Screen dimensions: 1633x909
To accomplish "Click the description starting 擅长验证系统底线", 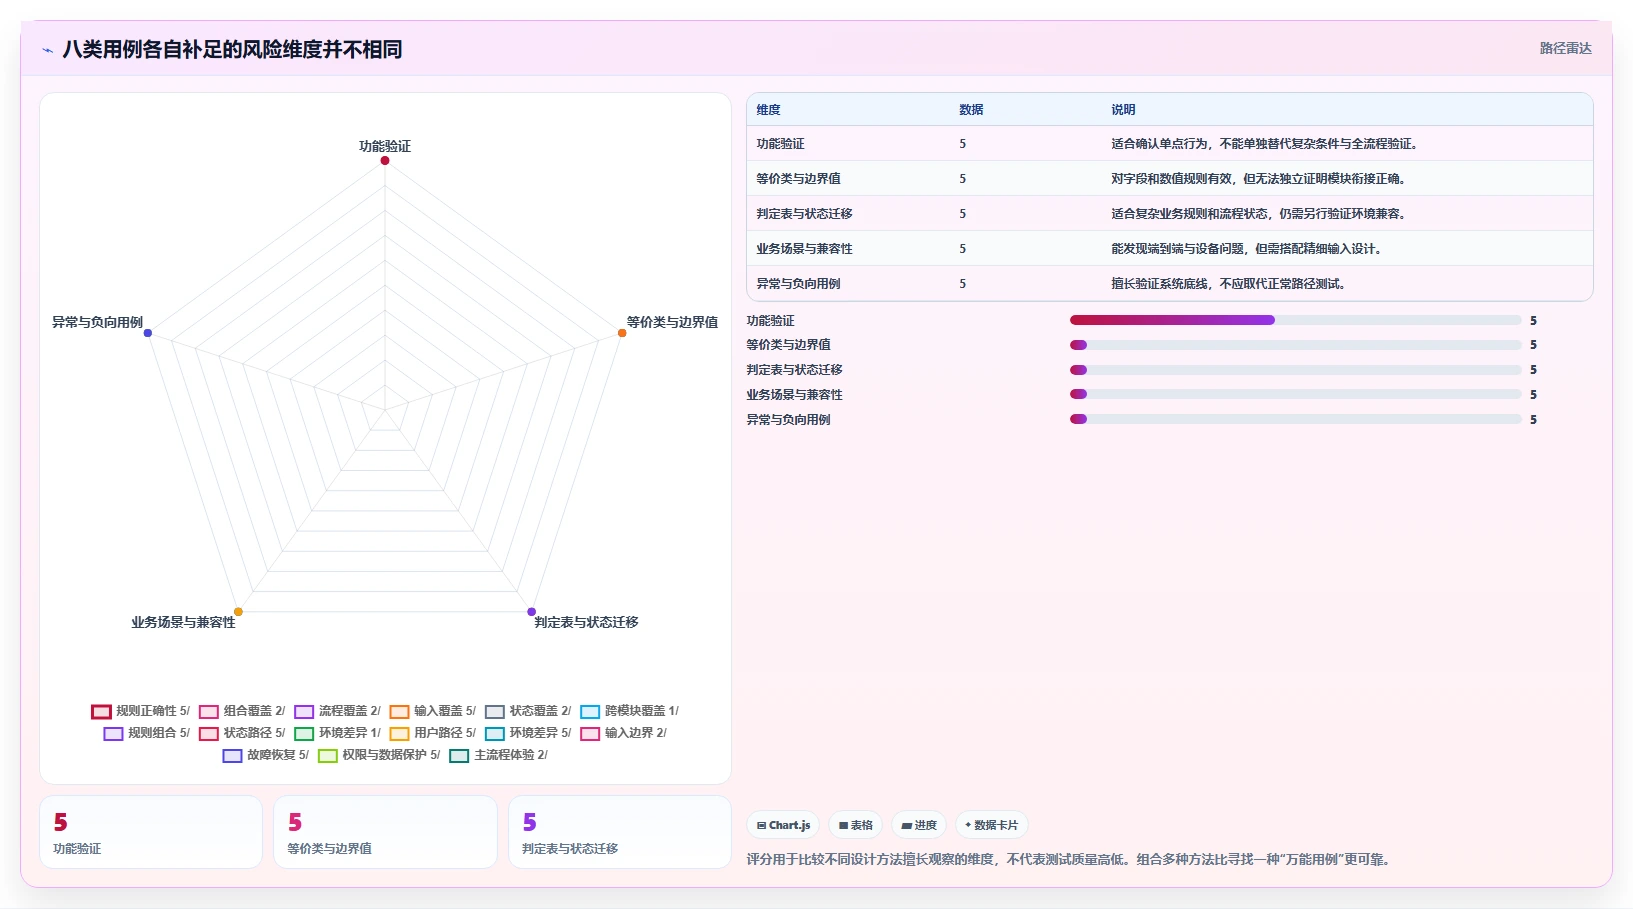I will tap(1228, 284).
